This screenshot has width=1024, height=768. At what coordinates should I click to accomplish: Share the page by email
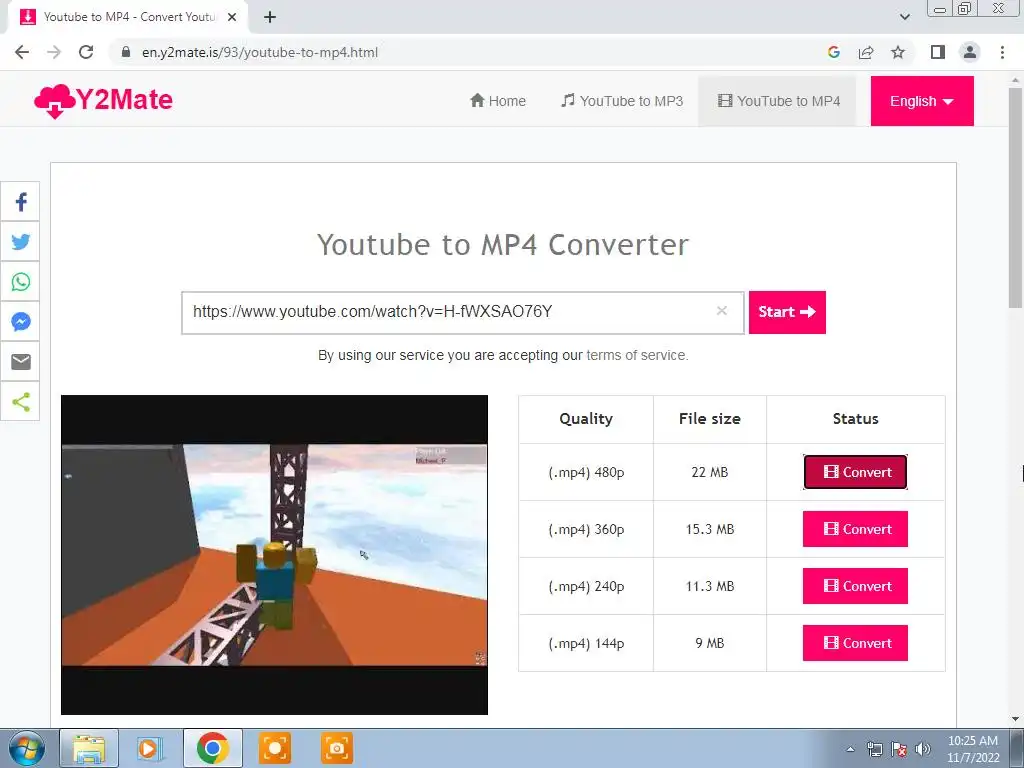tap(20, 362)
